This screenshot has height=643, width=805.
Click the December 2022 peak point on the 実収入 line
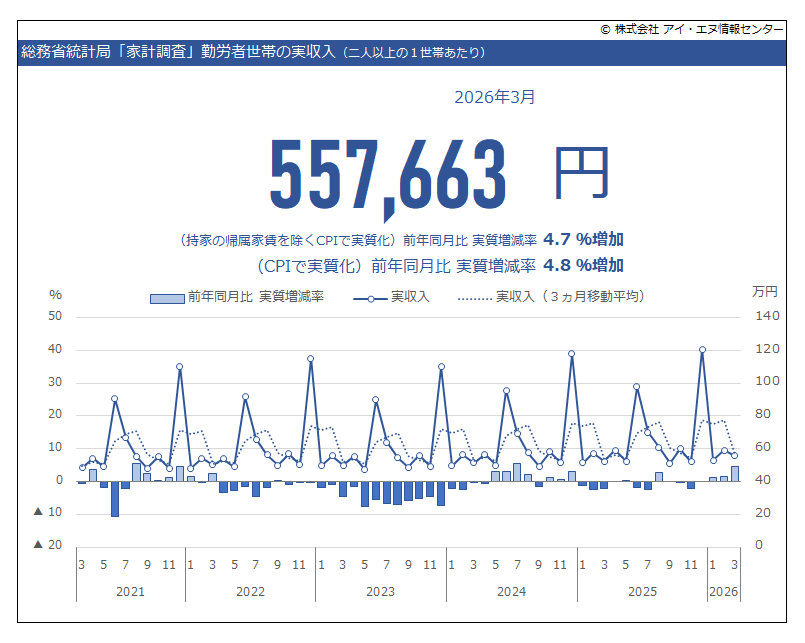[311, 359]
